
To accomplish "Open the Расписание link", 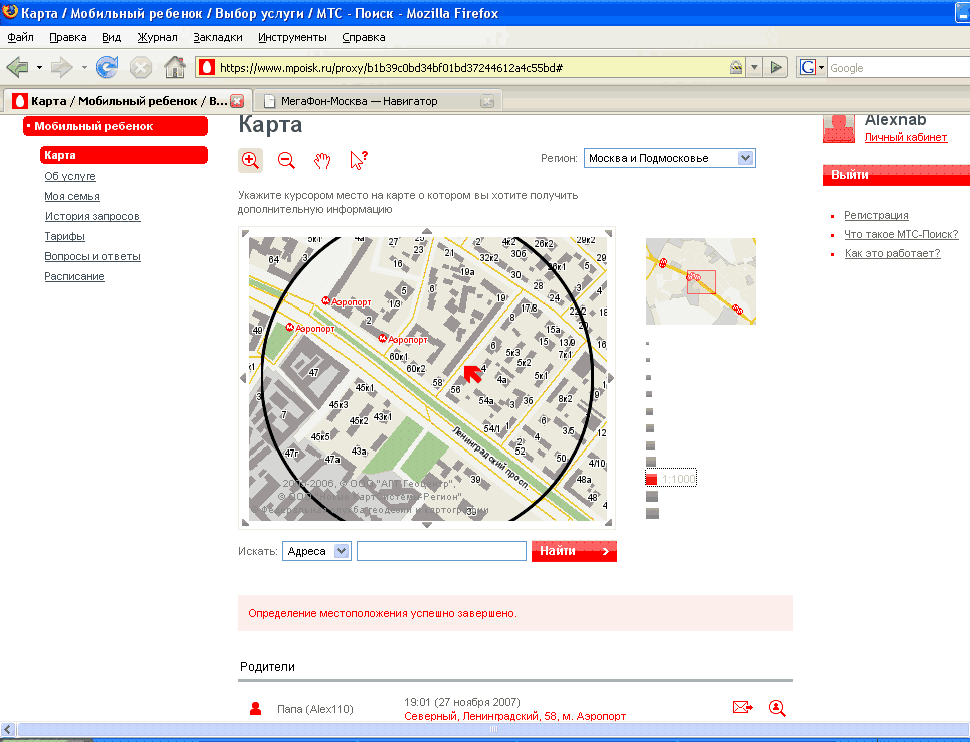I will (x=74, y=276).
